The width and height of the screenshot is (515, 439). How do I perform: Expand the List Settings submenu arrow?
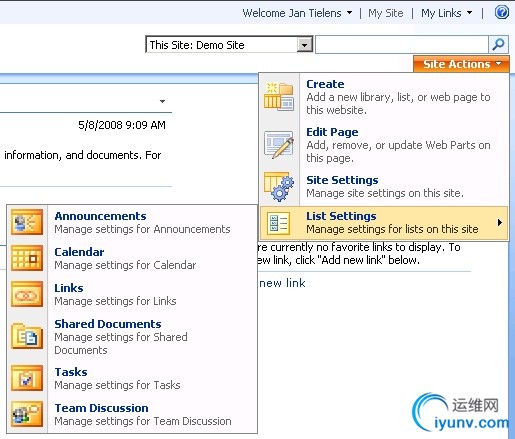(x=499, y=223)
